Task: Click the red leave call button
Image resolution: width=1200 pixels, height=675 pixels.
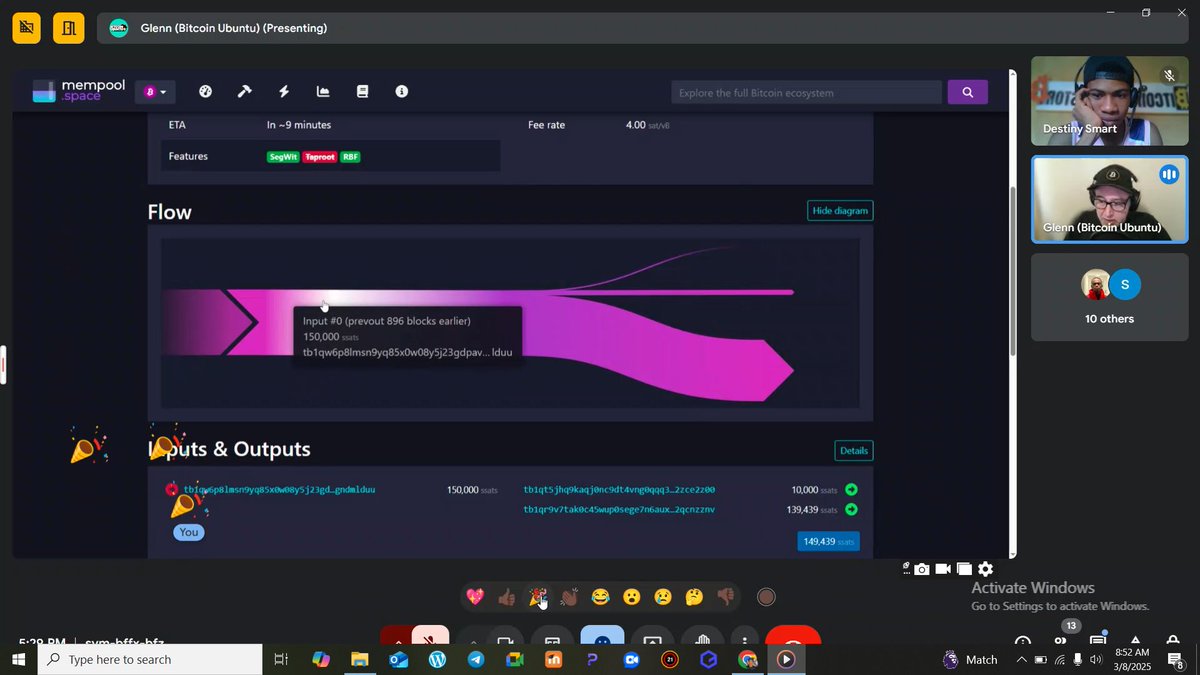Action: tap(793, 635)
